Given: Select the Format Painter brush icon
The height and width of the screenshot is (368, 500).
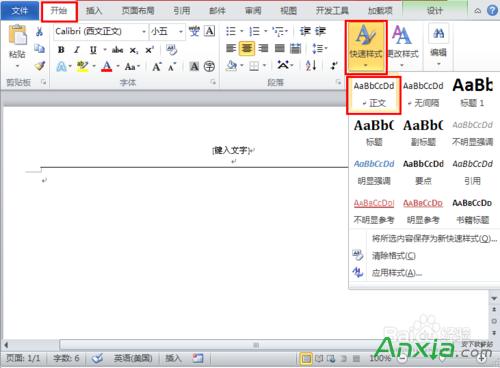Looking at the screenshot, I should coord(40,66).
